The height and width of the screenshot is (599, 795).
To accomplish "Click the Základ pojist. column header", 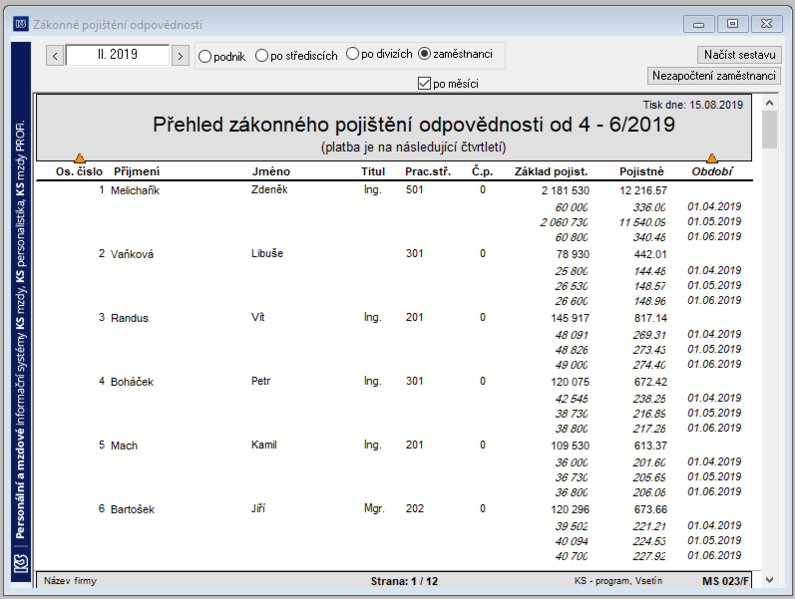I will (551, 171).
